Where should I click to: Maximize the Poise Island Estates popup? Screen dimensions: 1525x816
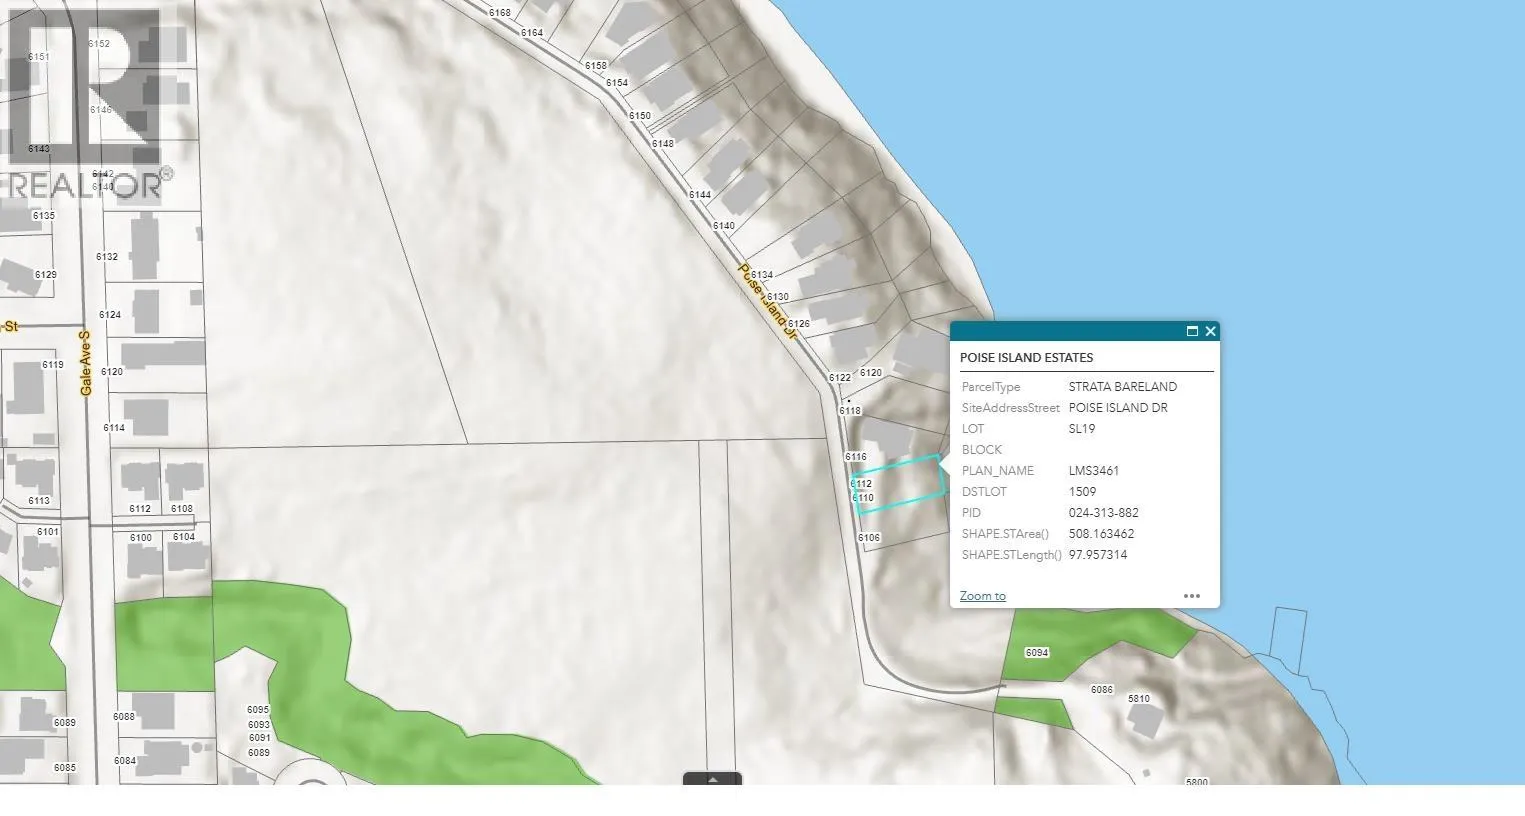(x=1192, y=332)
